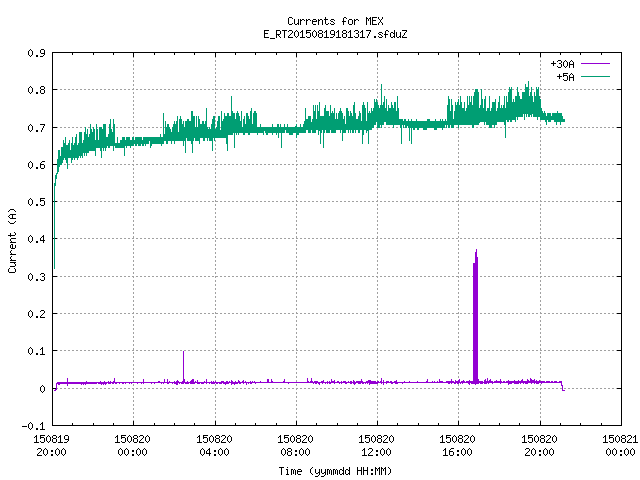640x480 pixels.
Task: Click the 150820 00:00 time tick label
Action: (133, 446)
